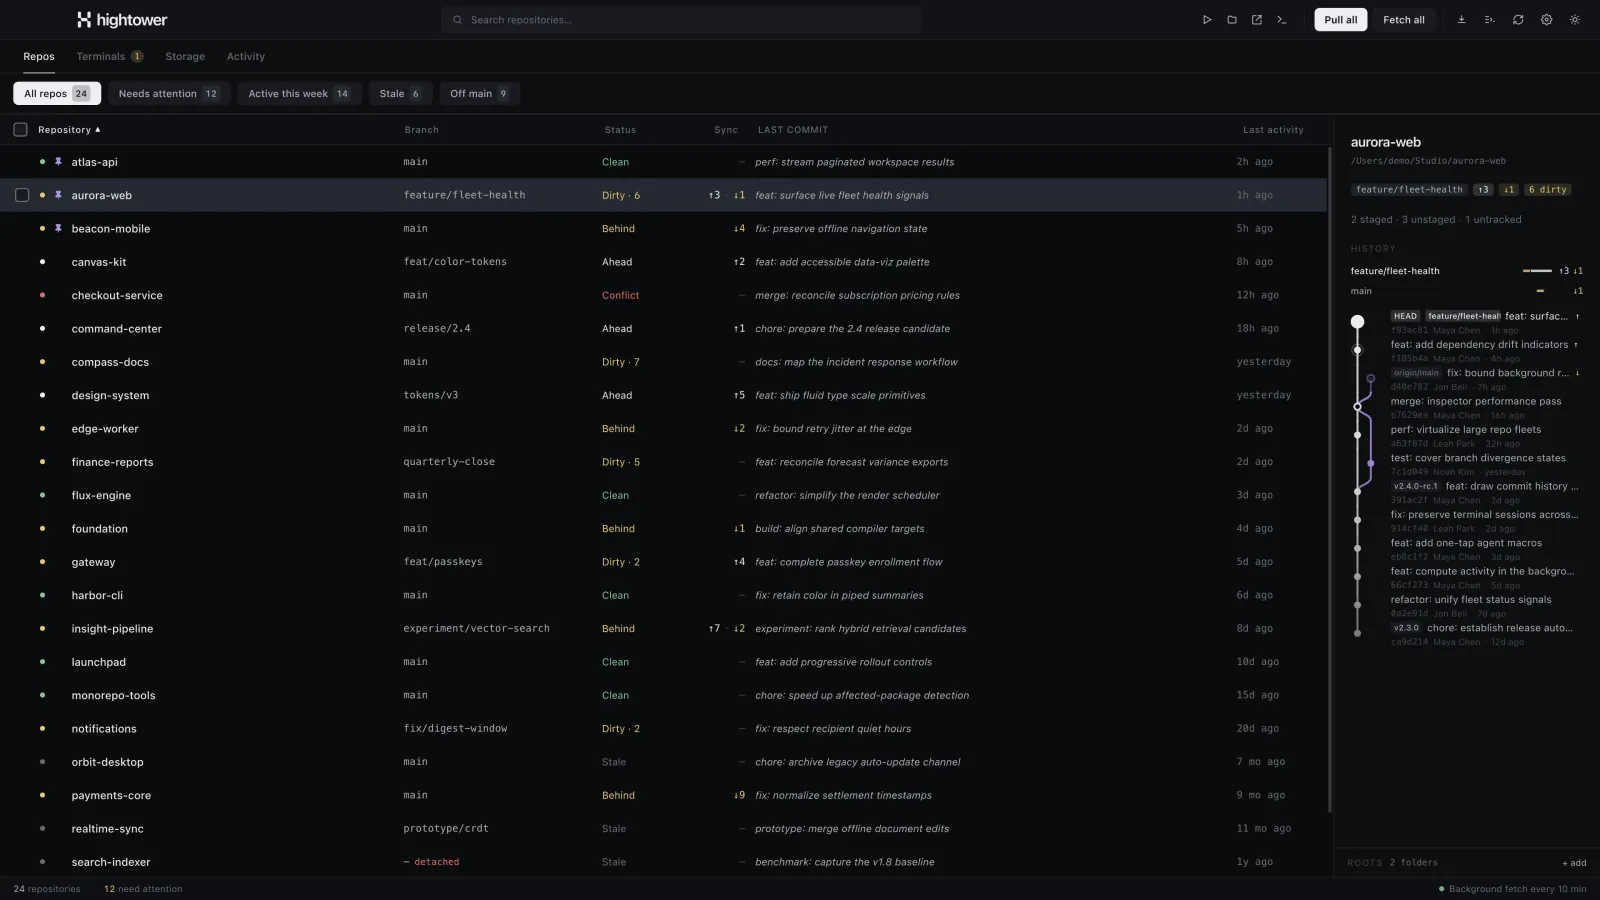Click the aurora-web path /Users/demo/Studio/aurora-web

tap(1428, 161)
